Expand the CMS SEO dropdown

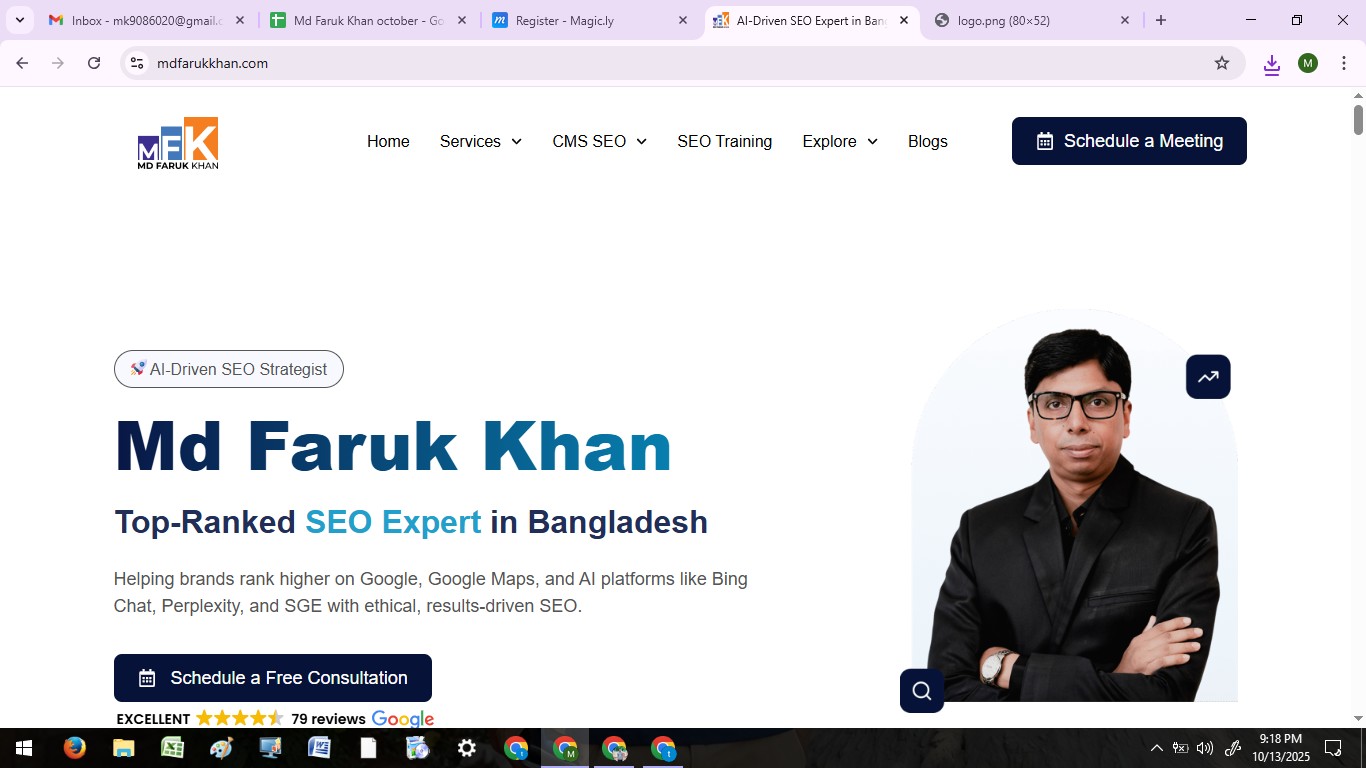(599, 141)
